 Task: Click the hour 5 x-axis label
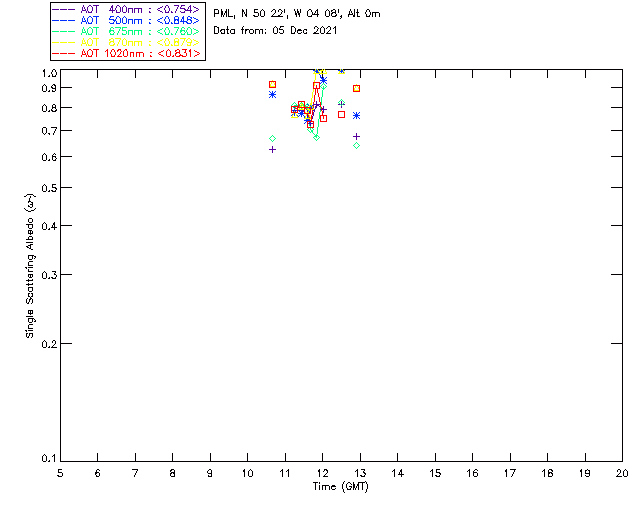point(60,473)
